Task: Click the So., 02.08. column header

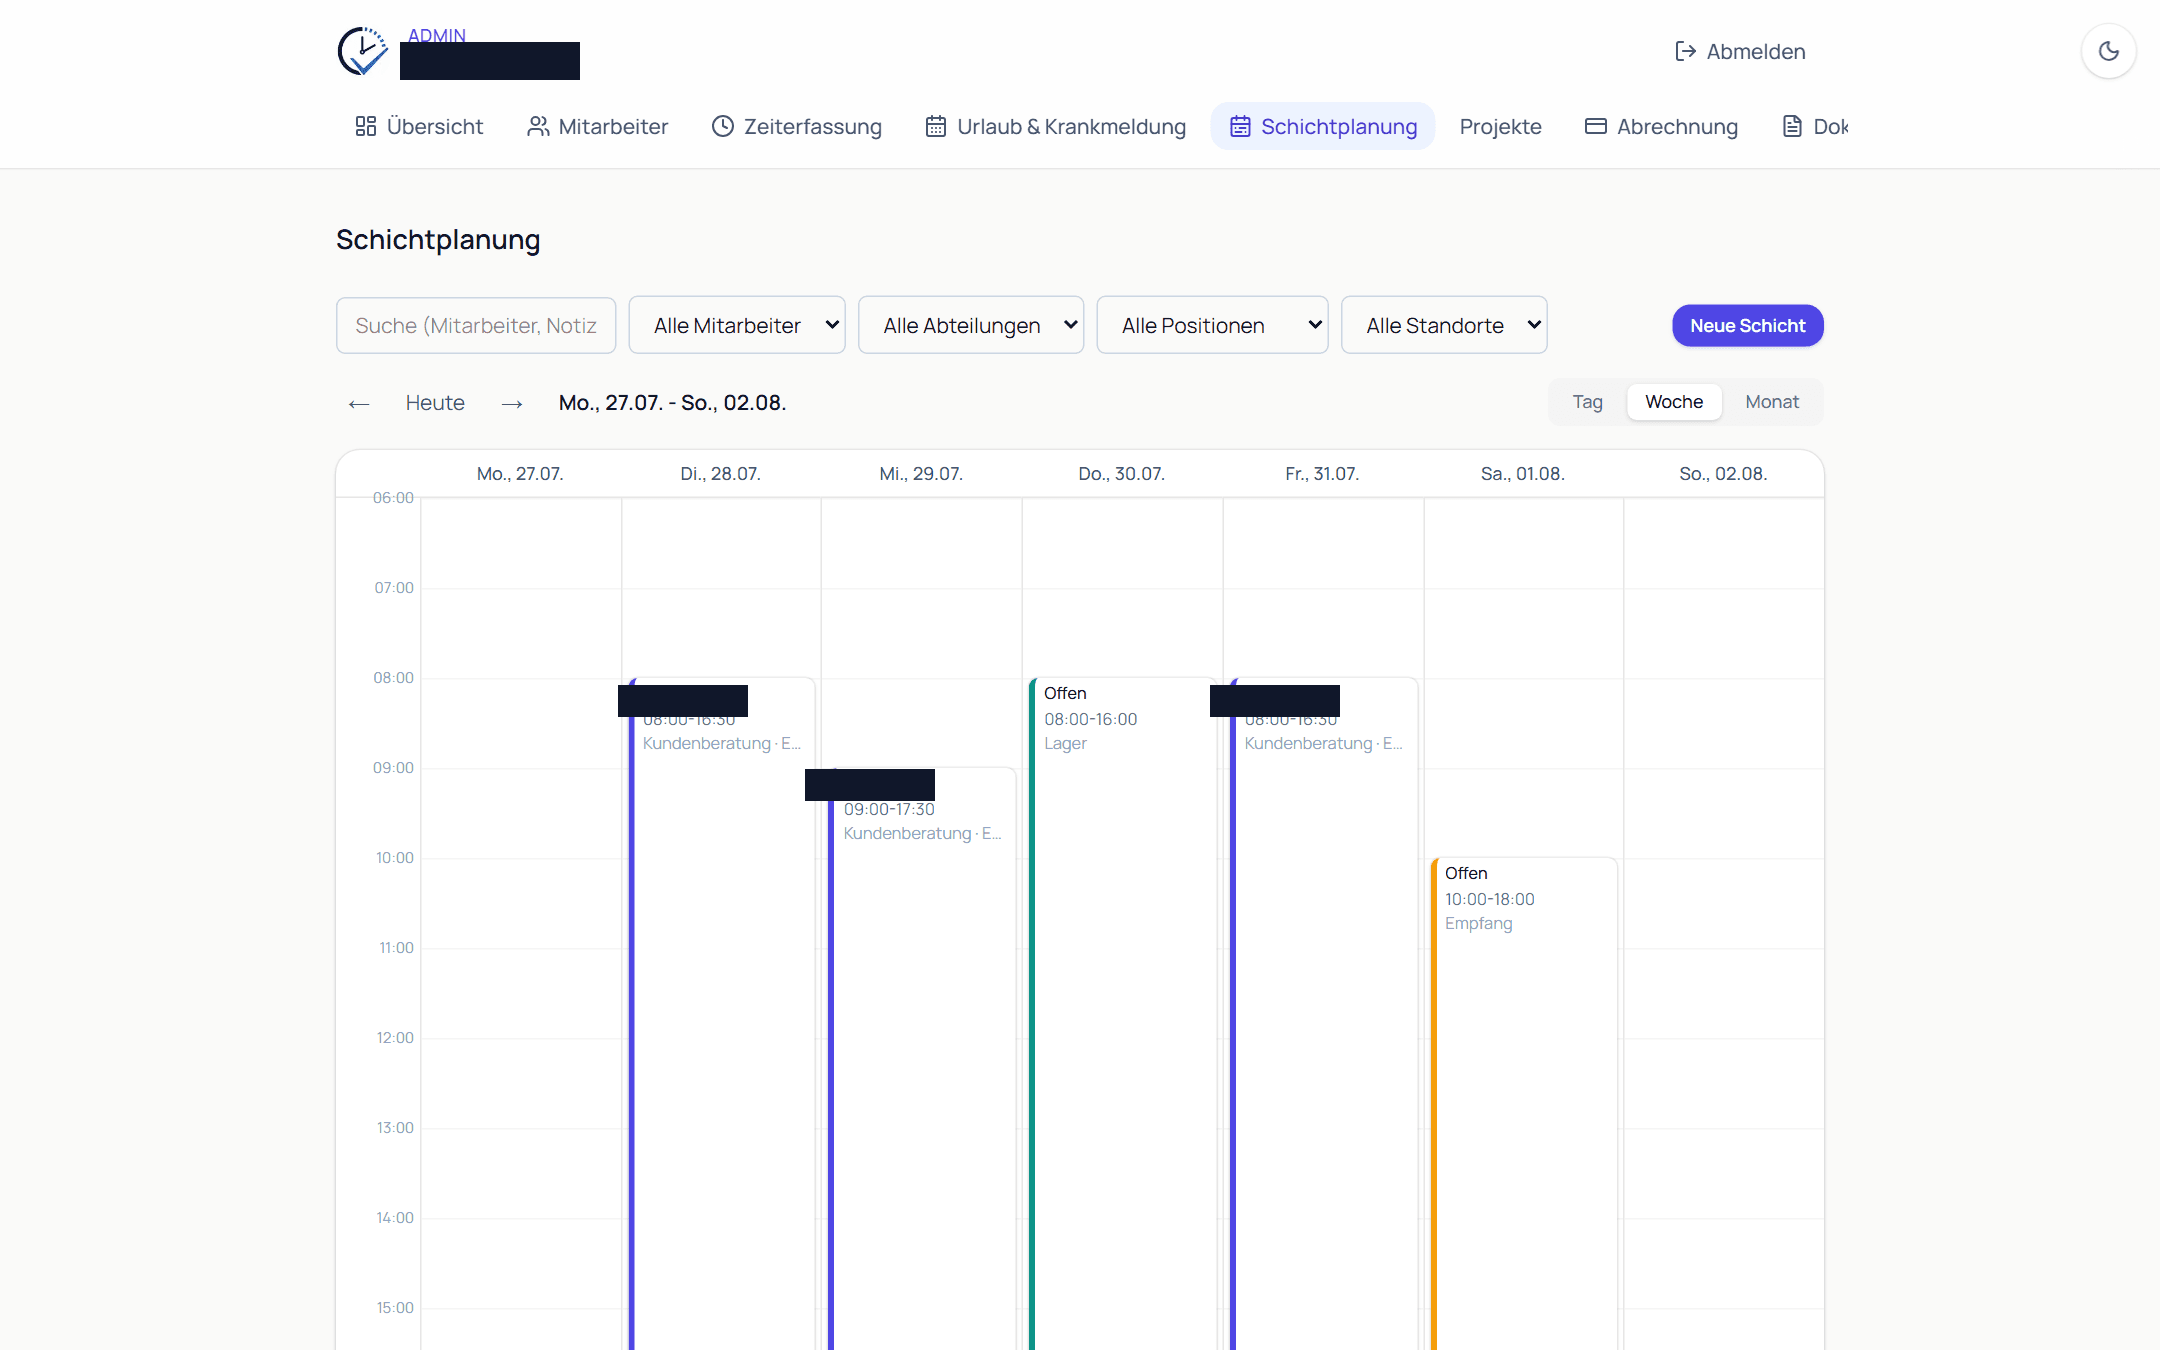Action: tap(1723, 474)
